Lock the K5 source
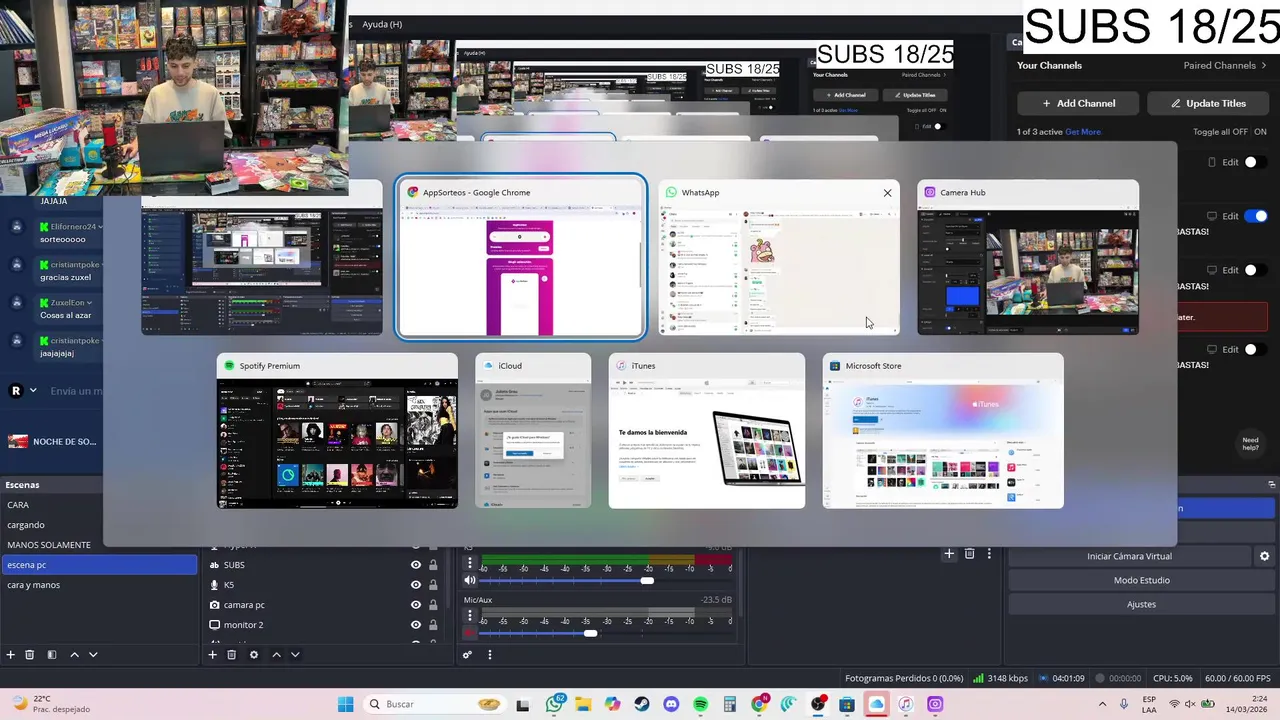 point(433,585)
